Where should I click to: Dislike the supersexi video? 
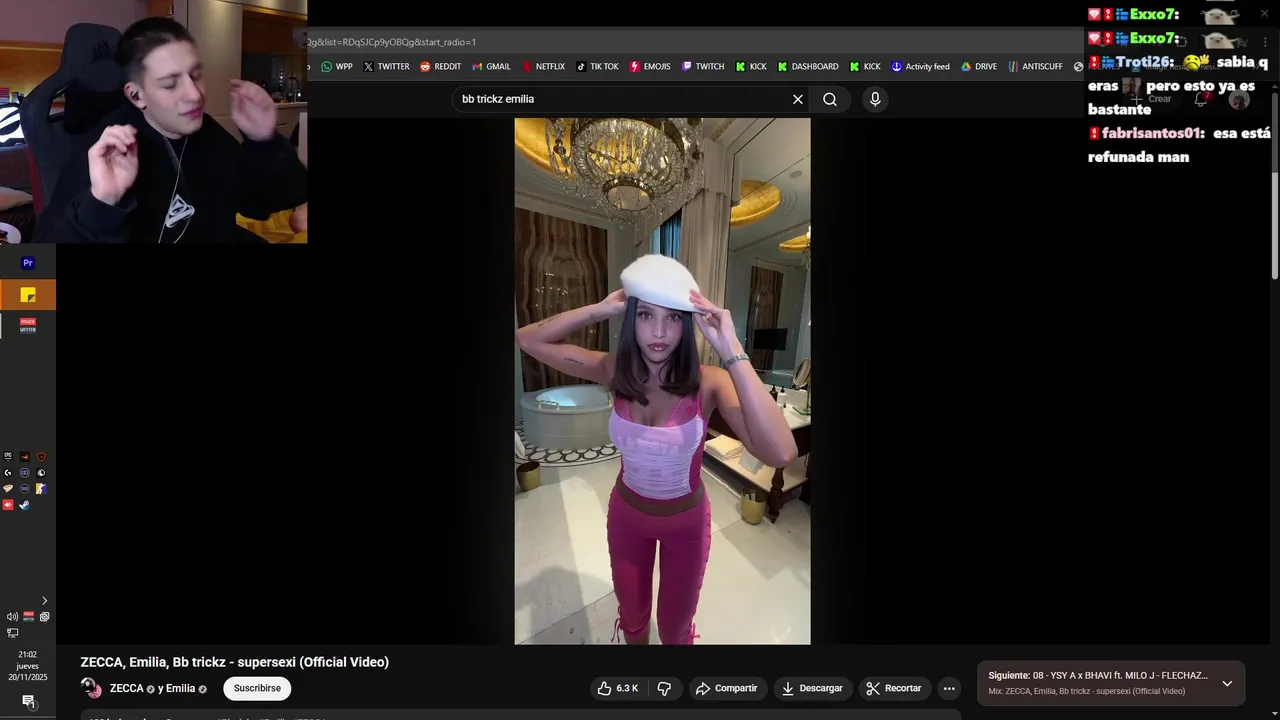click(x=664, y=688)
